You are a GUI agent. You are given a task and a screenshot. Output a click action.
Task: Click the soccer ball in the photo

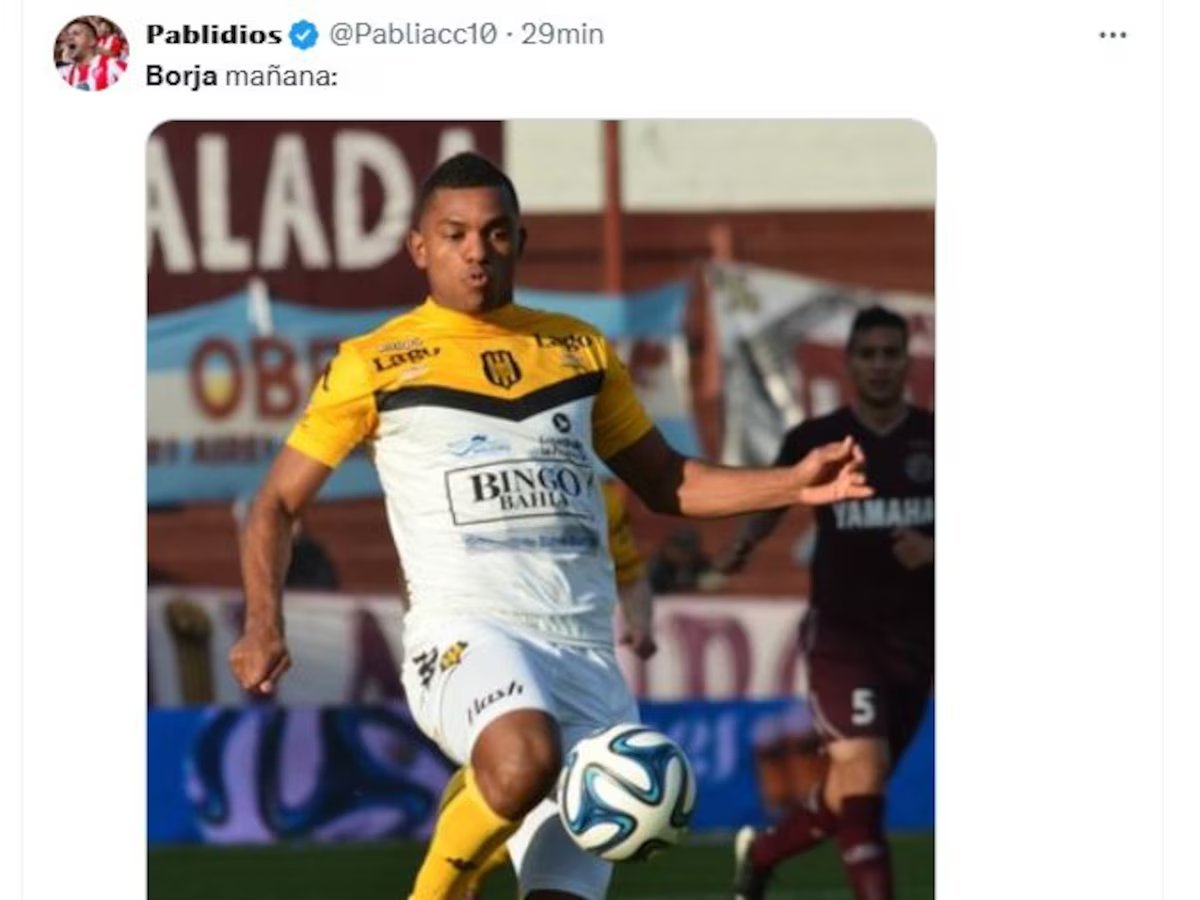point(626,791)
